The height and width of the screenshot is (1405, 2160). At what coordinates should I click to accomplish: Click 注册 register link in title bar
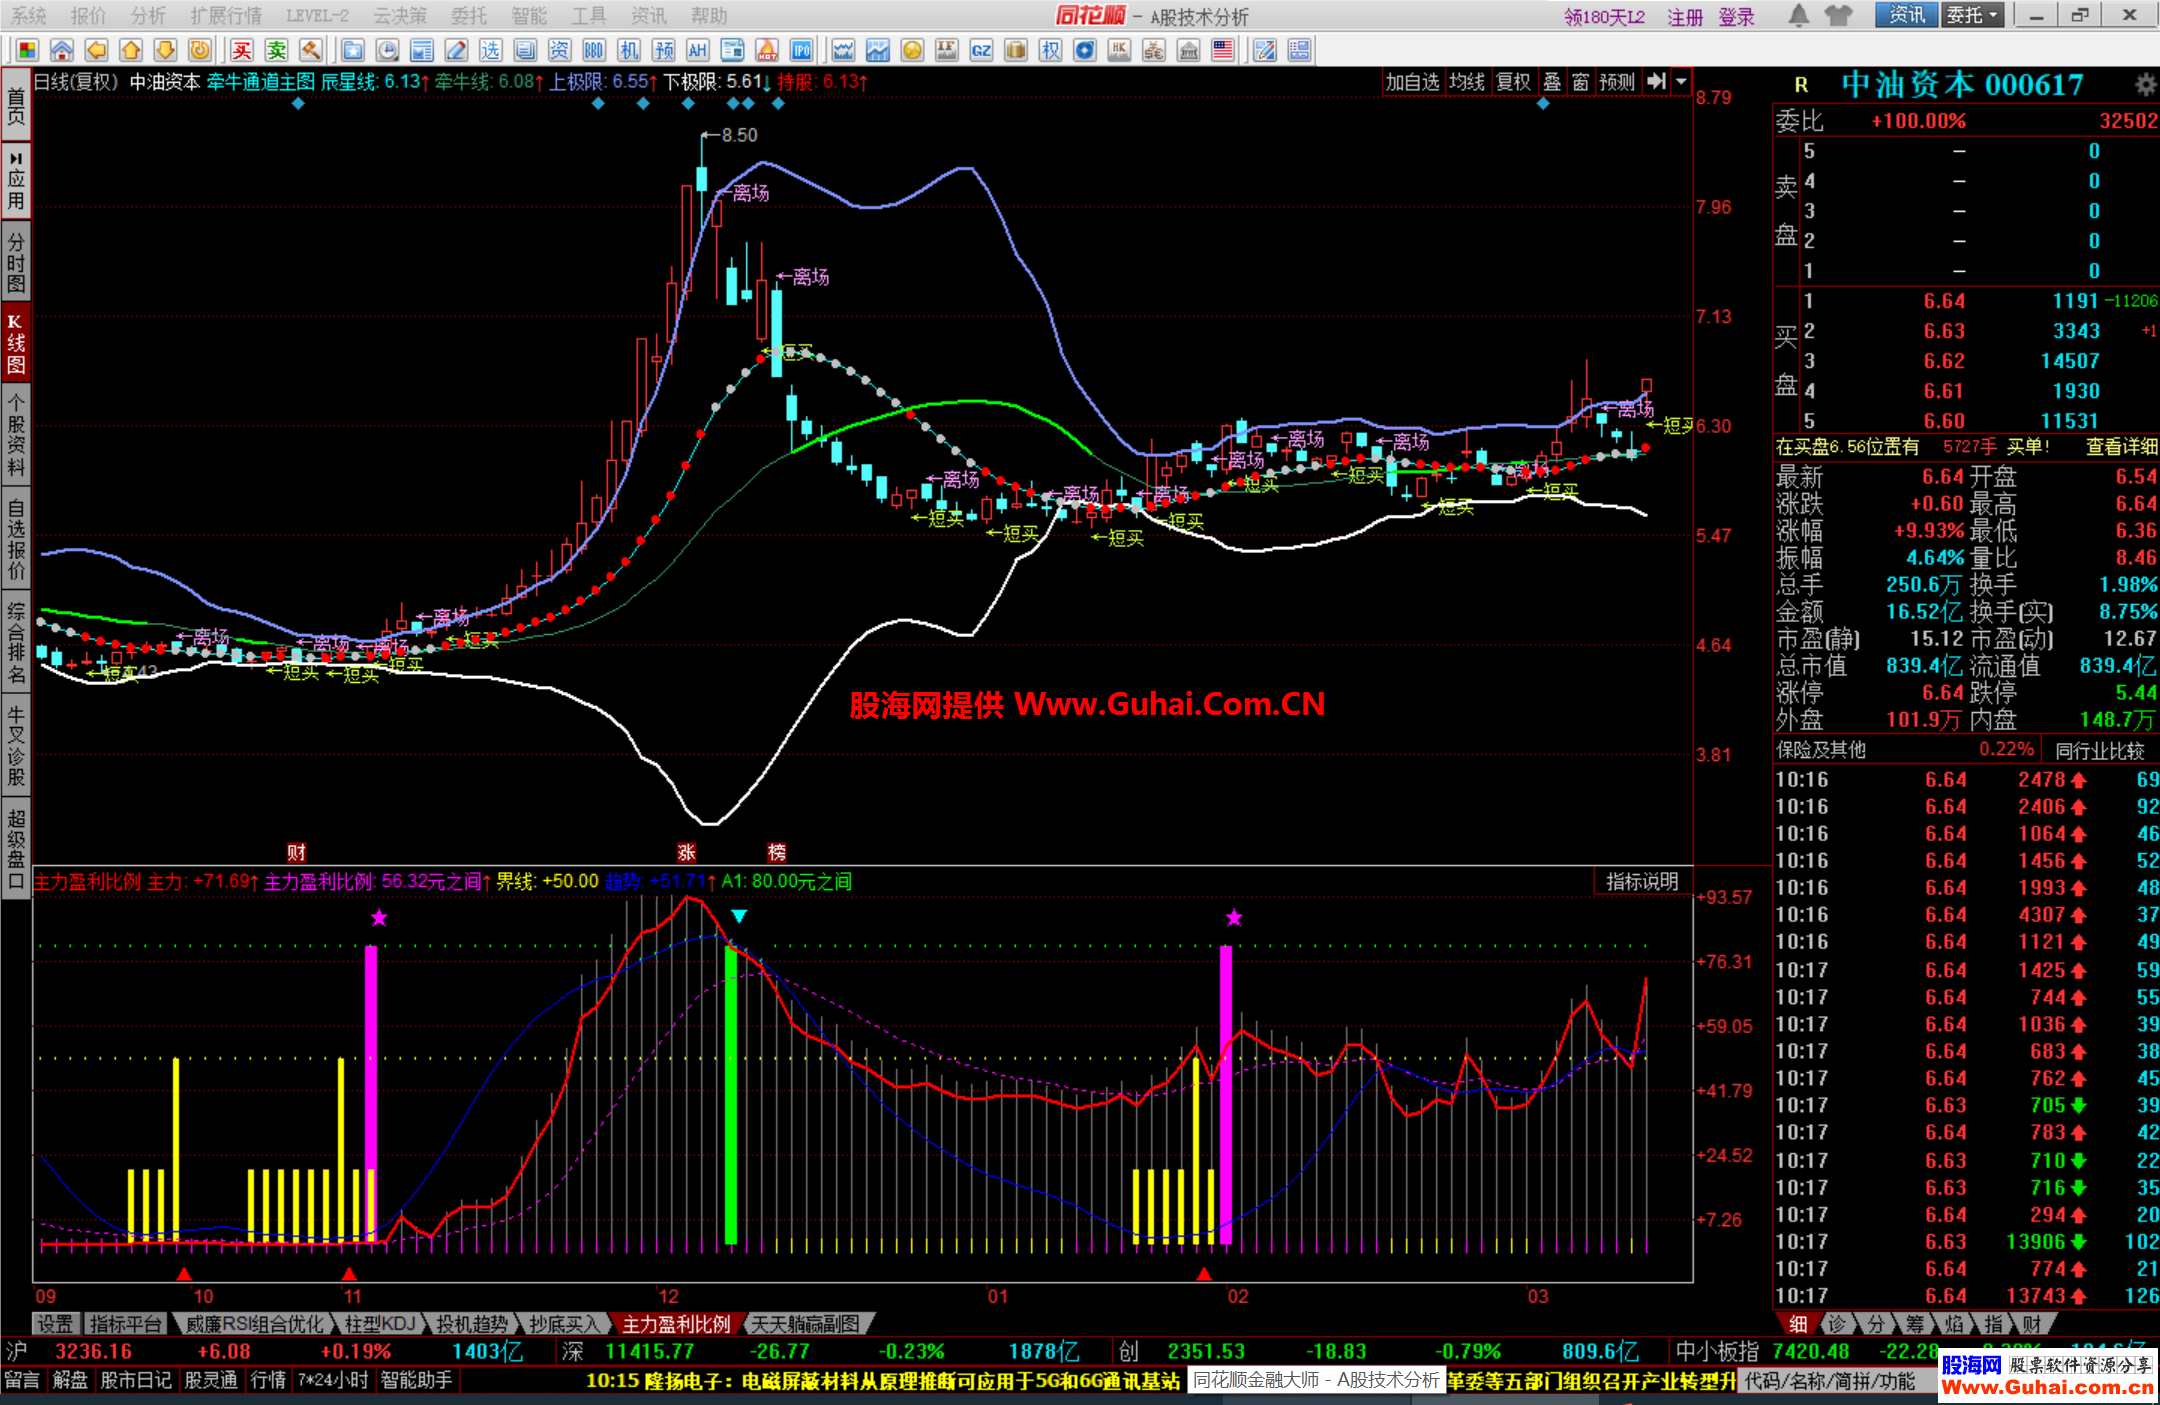(x=1685, y=17)
